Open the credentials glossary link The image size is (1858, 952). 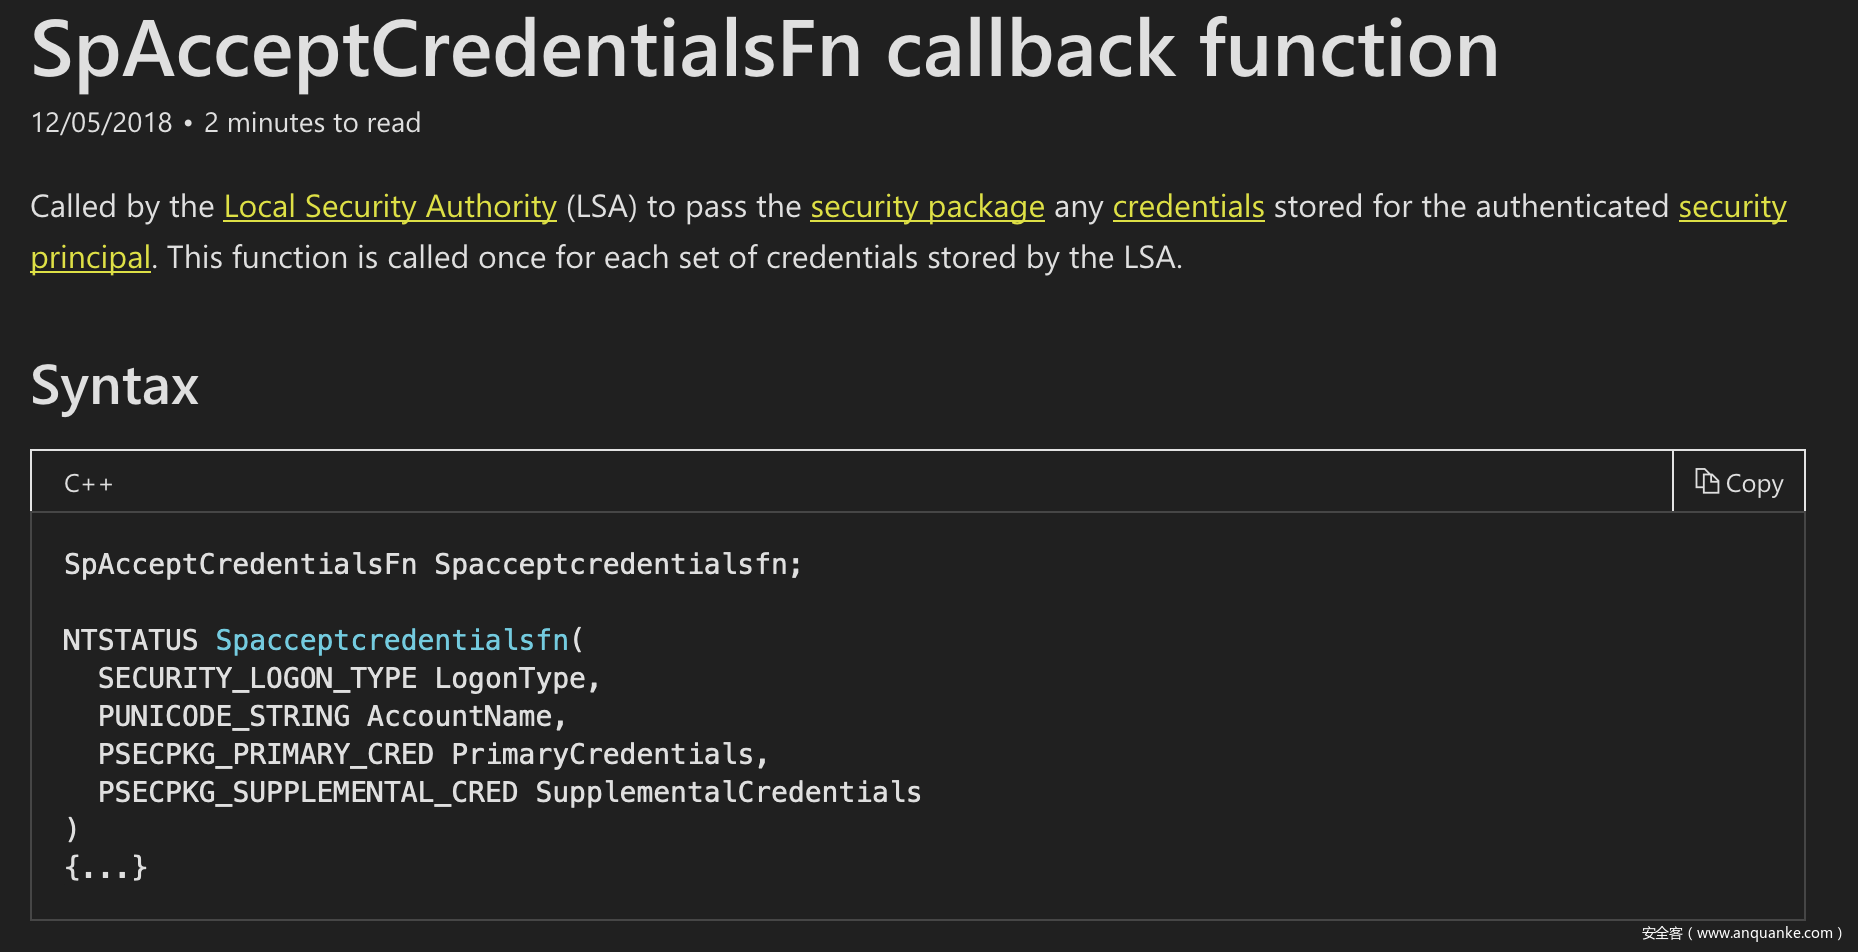click(1188, 207)
